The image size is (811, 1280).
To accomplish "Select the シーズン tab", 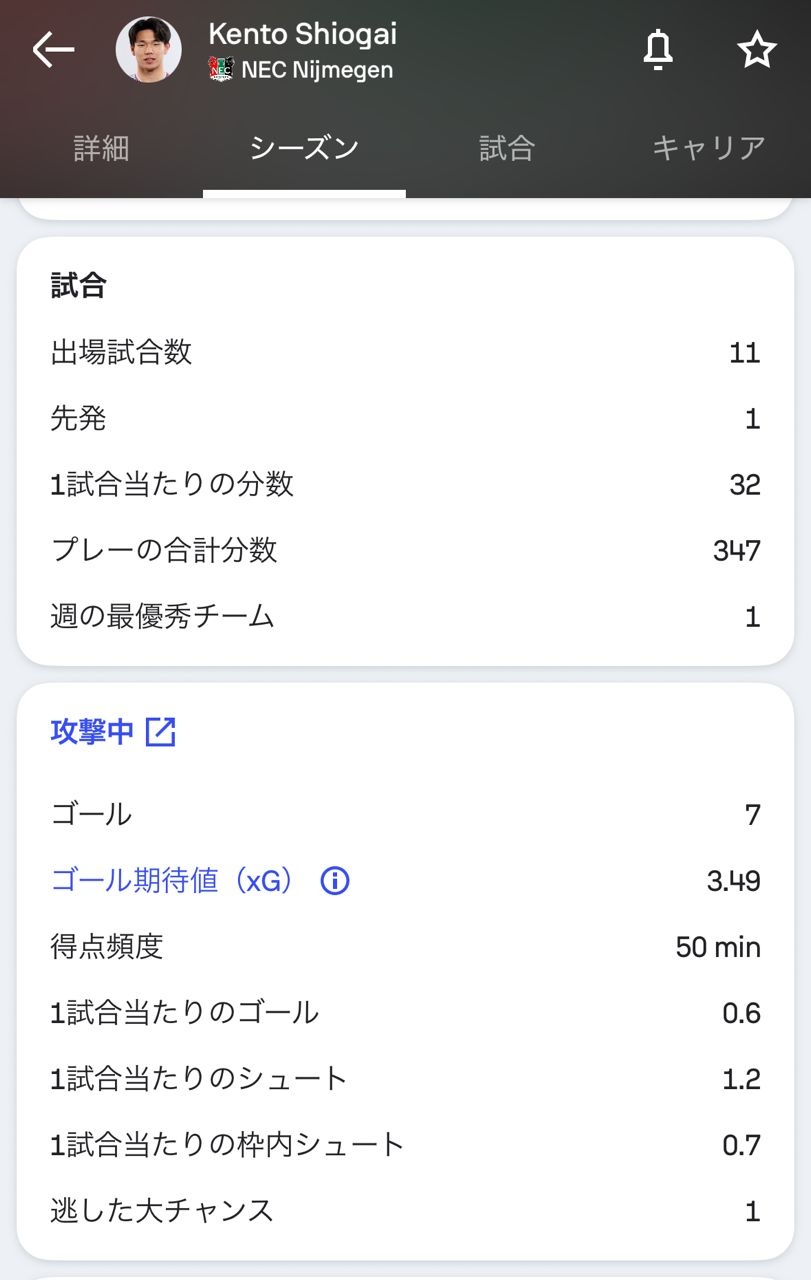I will pos(304,148).
